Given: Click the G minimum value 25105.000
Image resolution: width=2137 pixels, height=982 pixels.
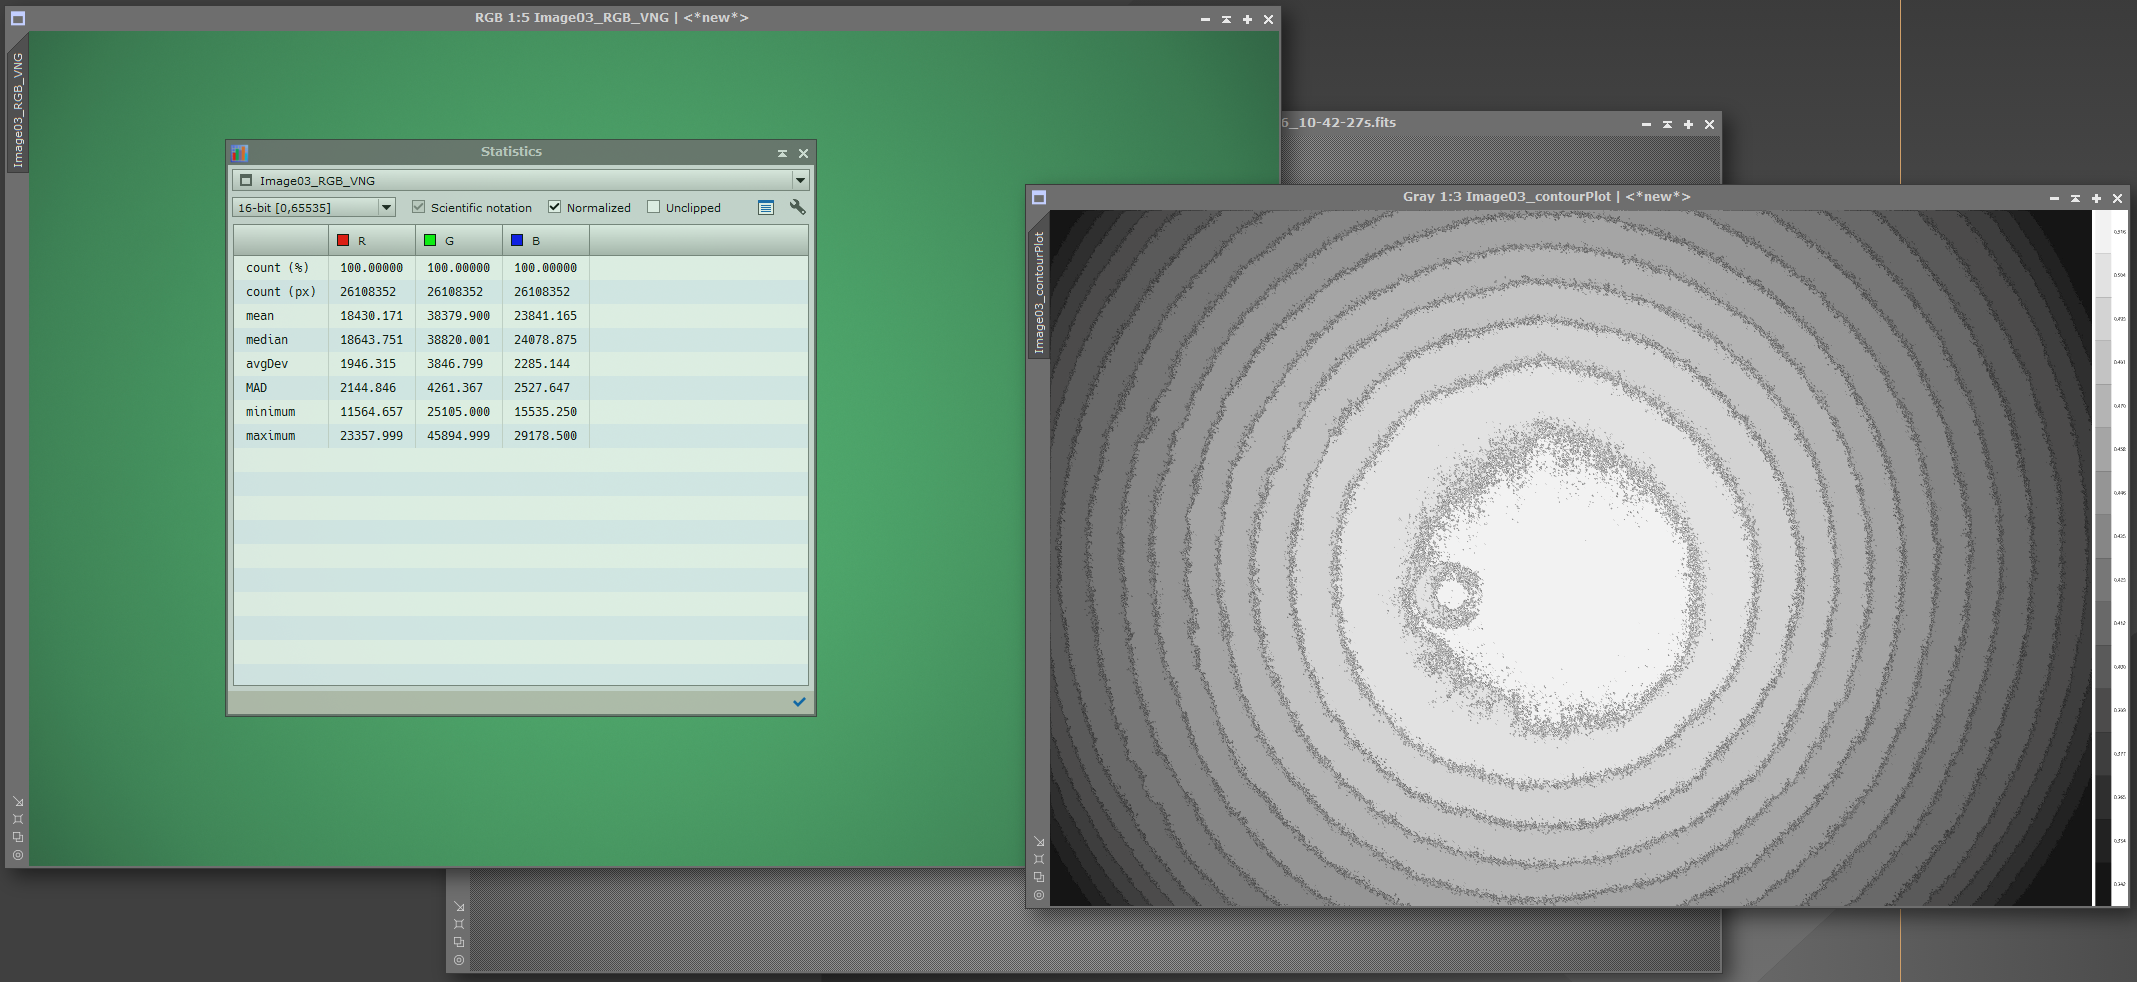Looking at the screenshot, I should (458, 412).
